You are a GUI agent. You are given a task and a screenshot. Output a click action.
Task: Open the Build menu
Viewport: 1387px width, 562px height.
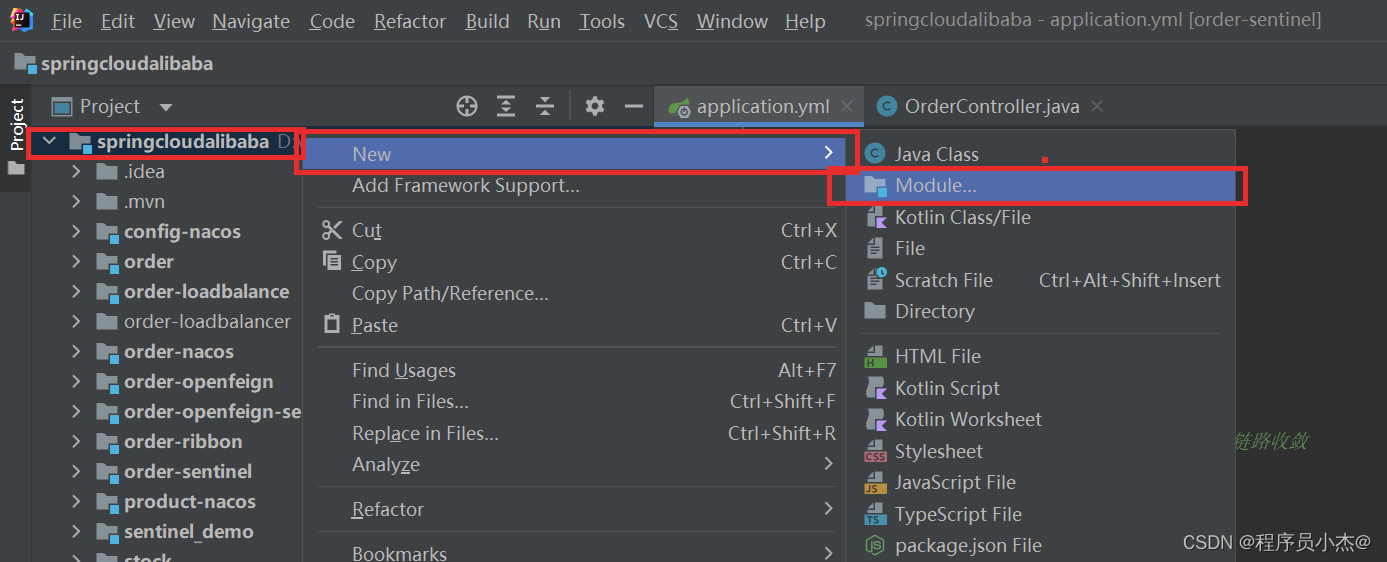coord(487,21)
